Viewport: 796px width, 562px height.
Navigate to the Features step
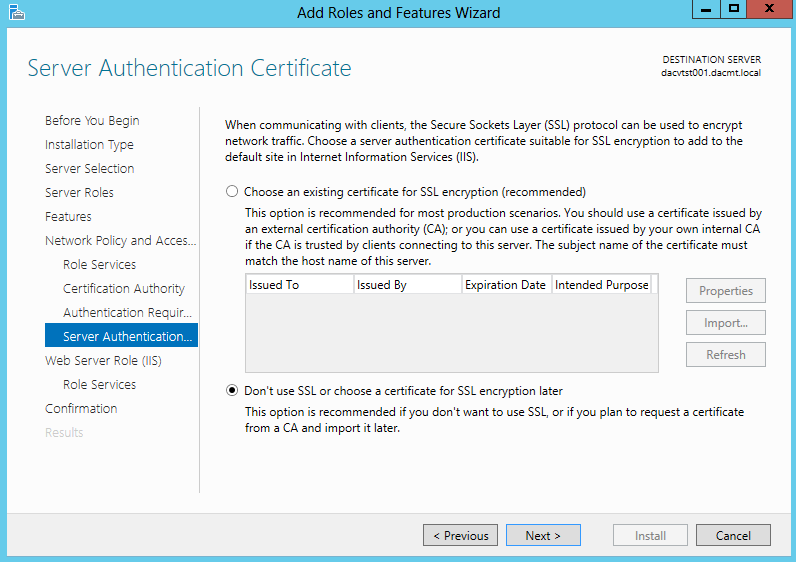click(68, 216)
